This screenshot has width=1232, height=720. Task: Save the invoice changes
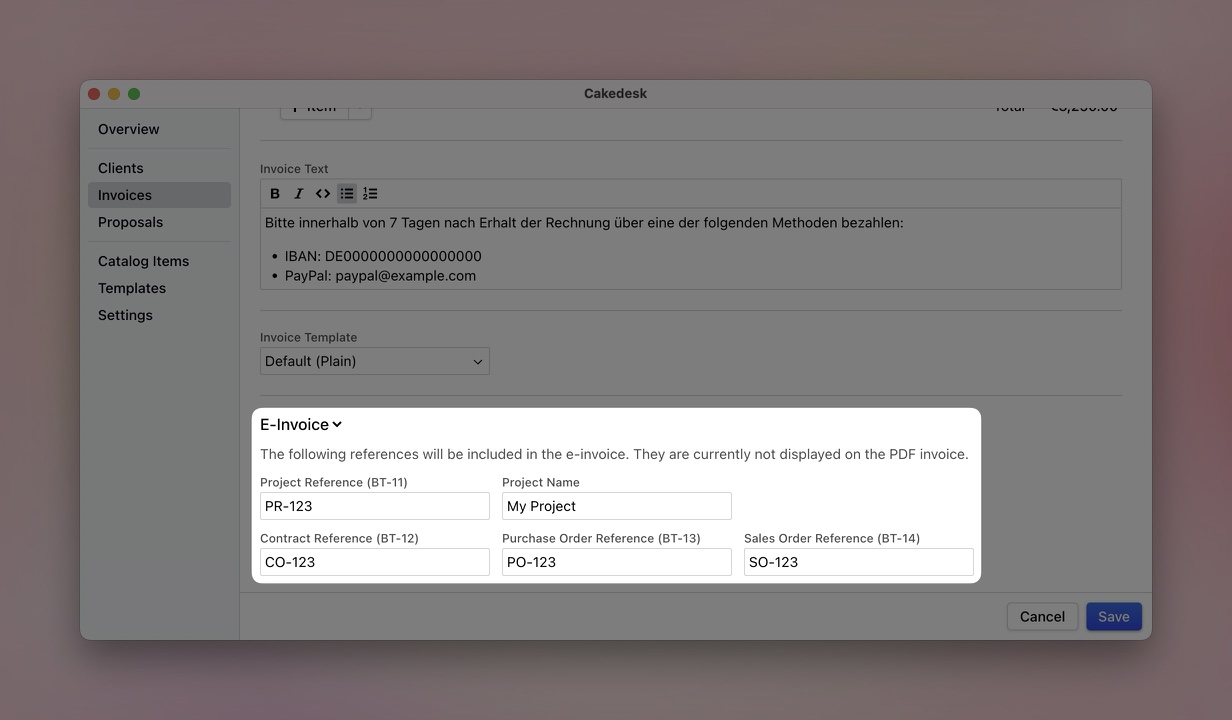(x=1113, y=616)
